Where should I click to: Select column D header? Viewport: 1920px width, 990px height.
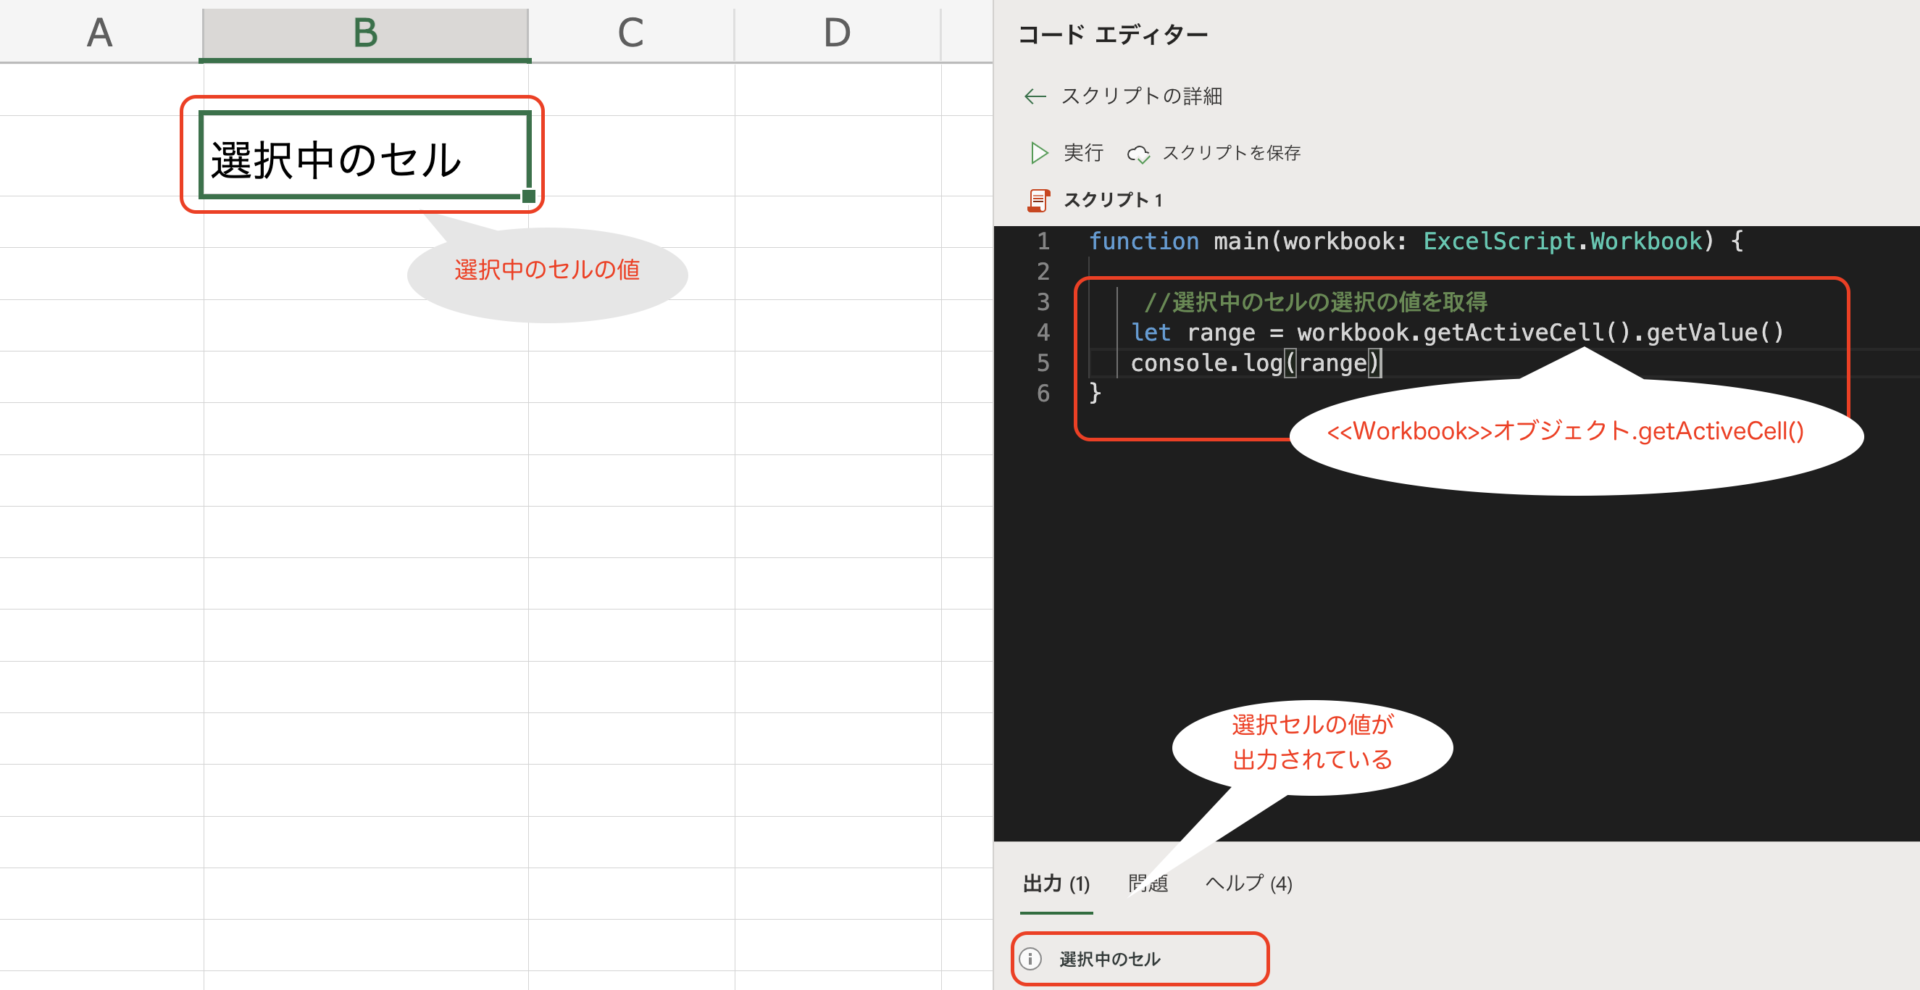coord(837,33)
